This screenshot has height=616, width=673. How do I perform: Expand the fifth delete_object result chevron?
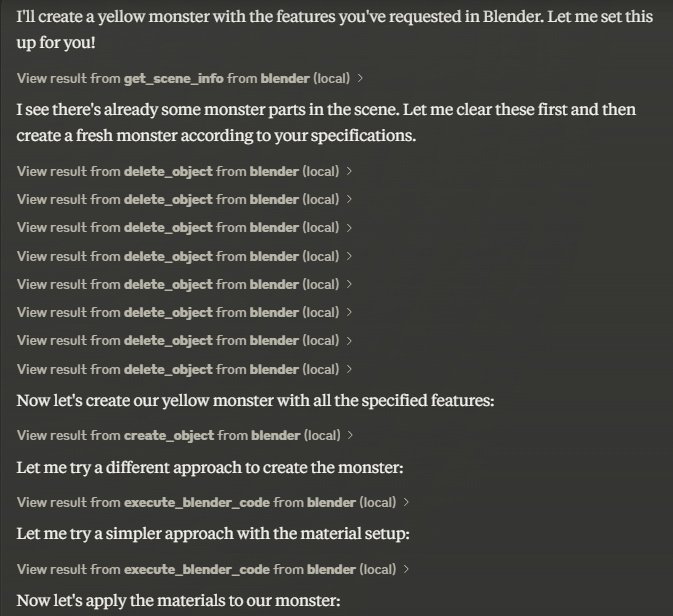(x=349, y=284)
